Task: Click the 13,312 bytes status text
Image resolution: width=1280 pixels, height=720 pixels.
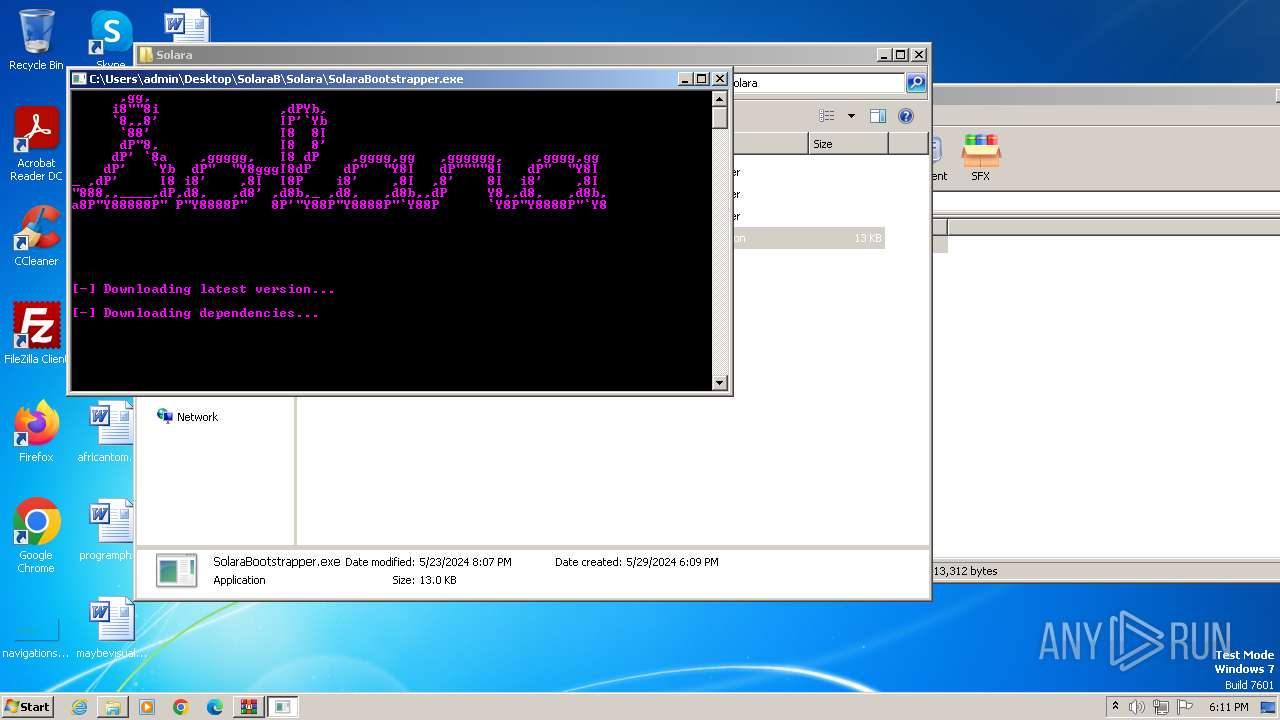Action: (x=965, y=571)
